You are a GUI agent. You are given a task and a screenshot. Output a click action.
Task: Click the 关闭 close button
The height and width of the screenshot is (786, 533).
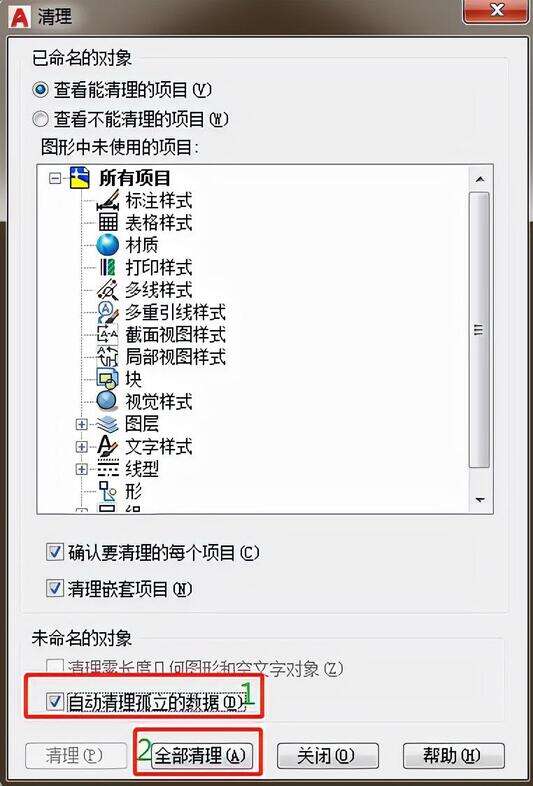327,755
